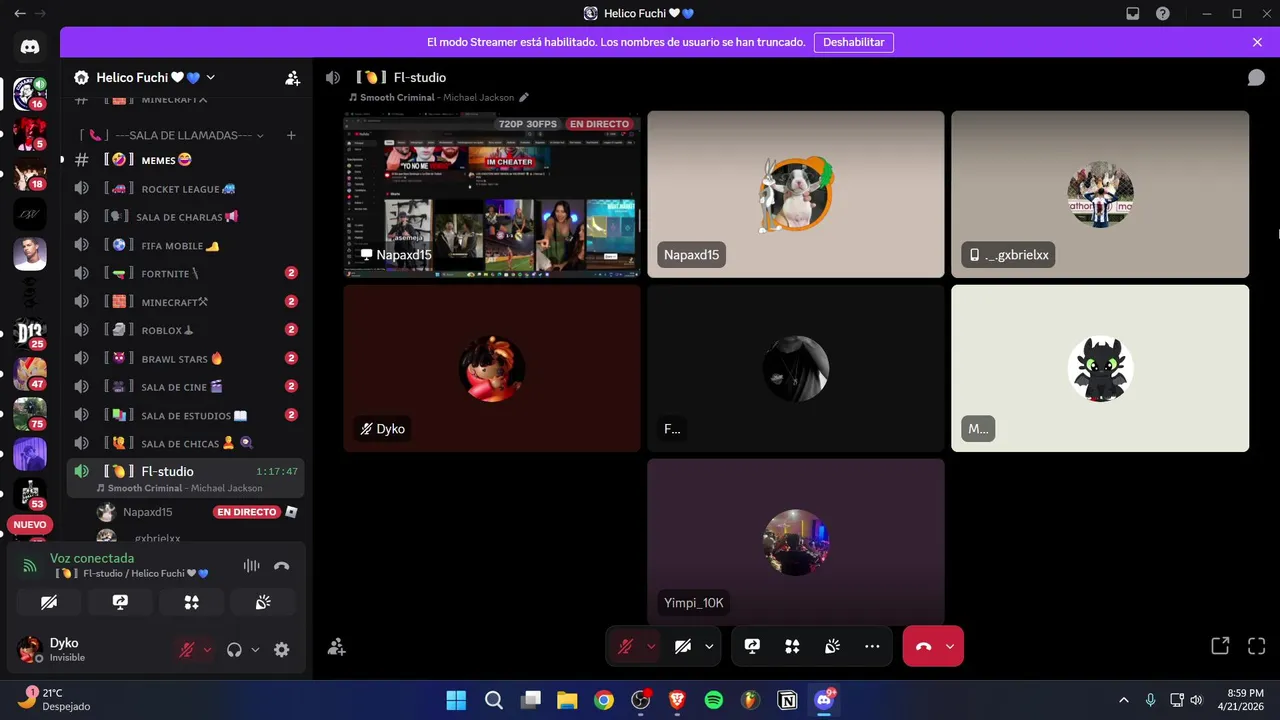The image size is (1280, 720).
Task: Open microphone options arrow in call bar
Action: pos(651,647)
